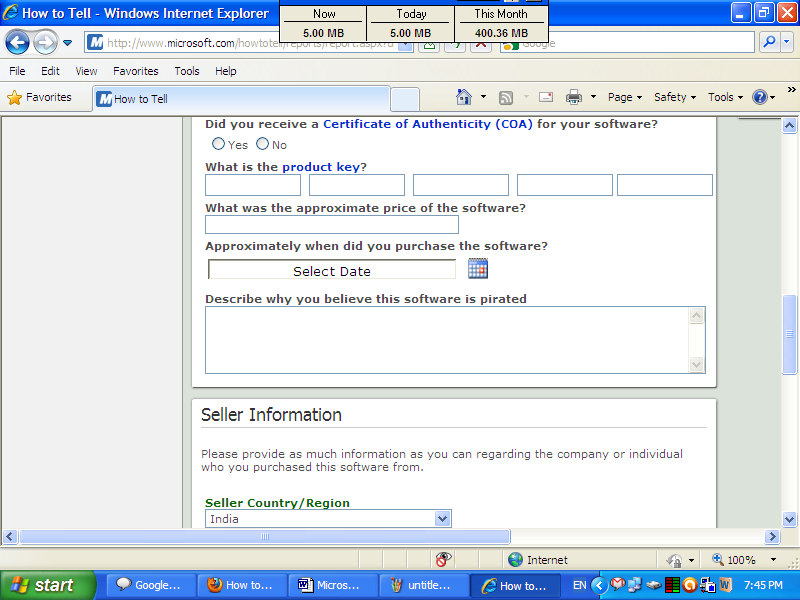Click the first product key field

click(x=253, y=185)
